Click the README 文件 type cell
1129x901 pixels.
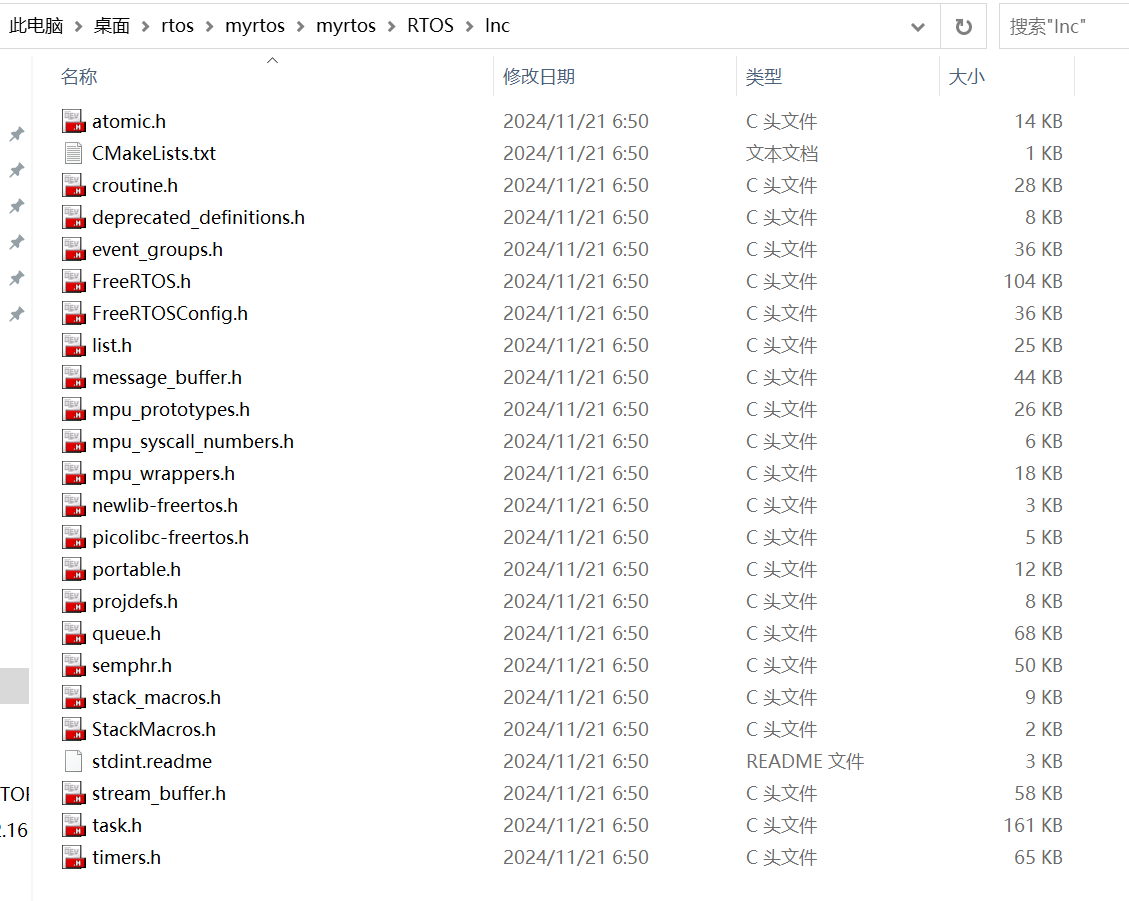tap(805, 761)
